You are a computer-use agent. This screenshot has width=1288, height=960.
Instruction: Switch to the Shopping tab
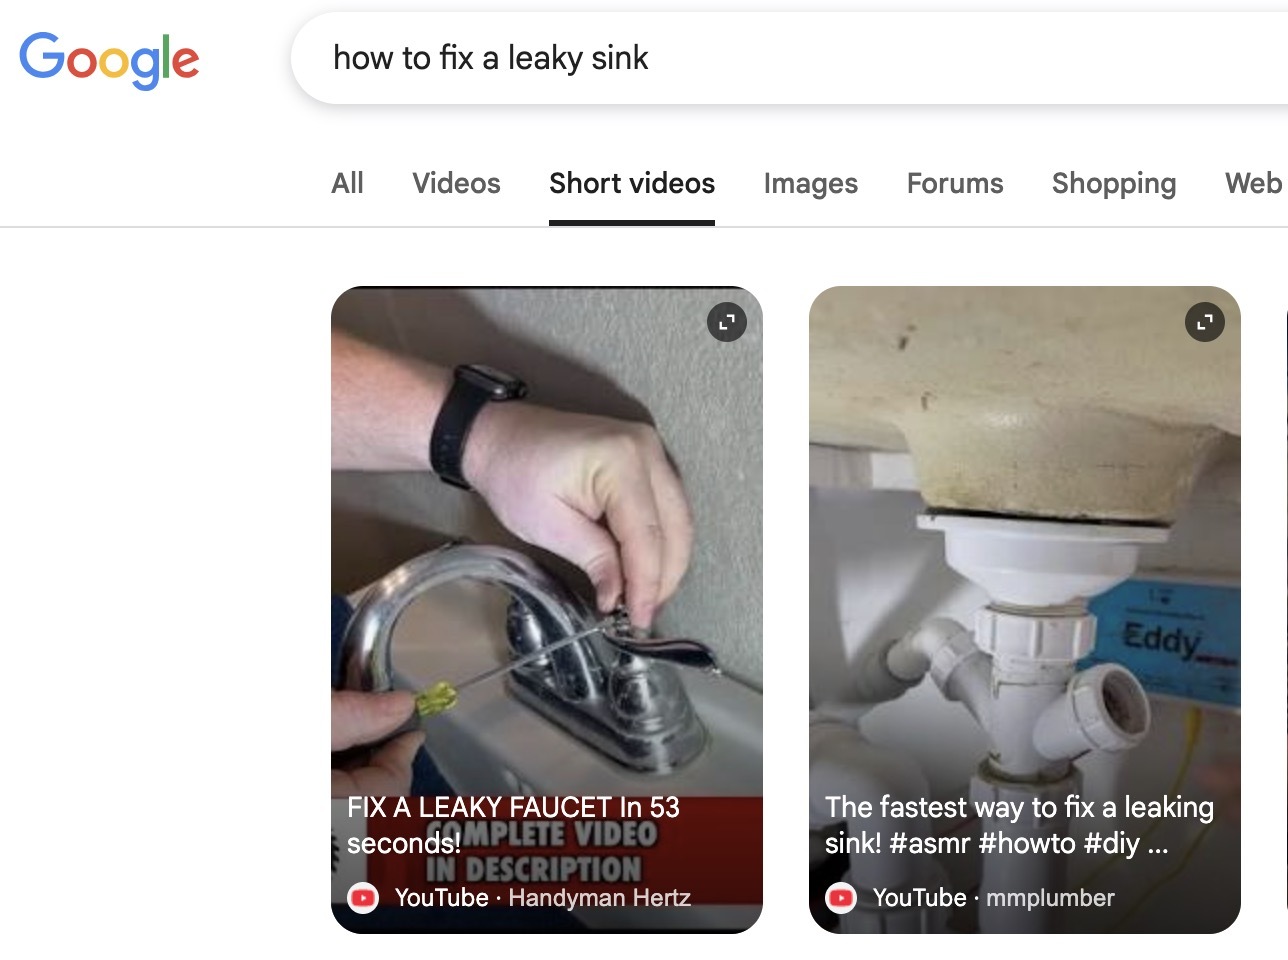pyautogui.click(x=1114, y=183)
